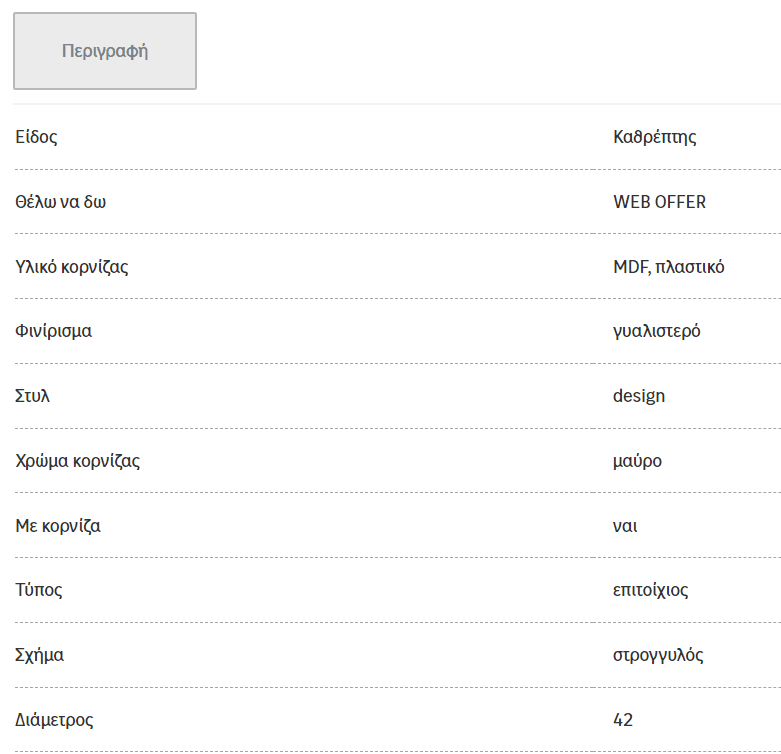Click the Θέλω να δω label
The height and width of the screenshot is (754, 781).
click(x=61, y=202)
